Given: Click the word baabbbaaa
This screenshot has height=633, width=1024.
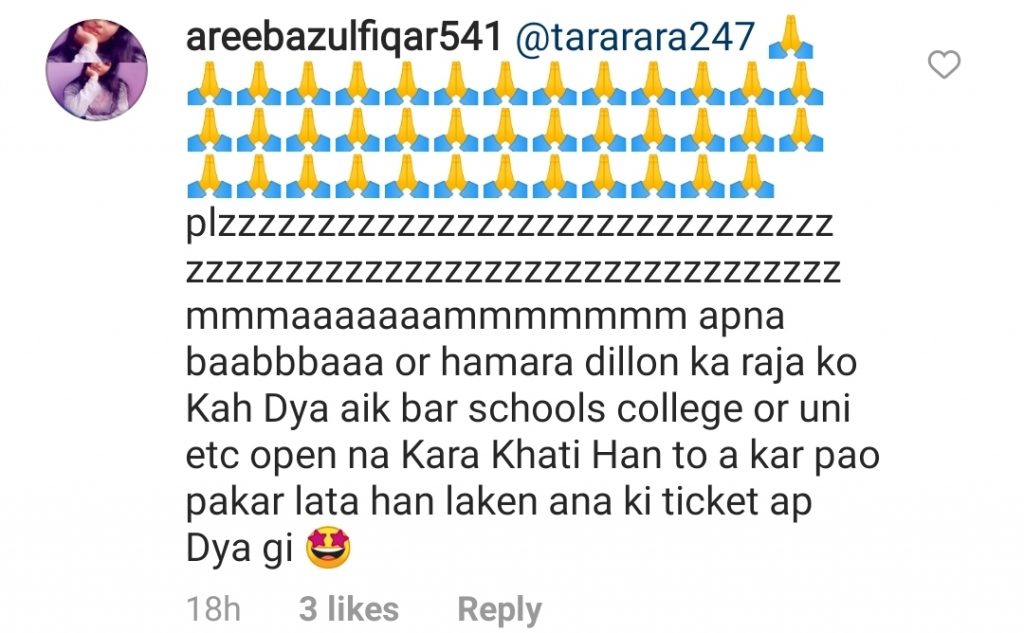Looking at the screenshot, I should 285,363.
